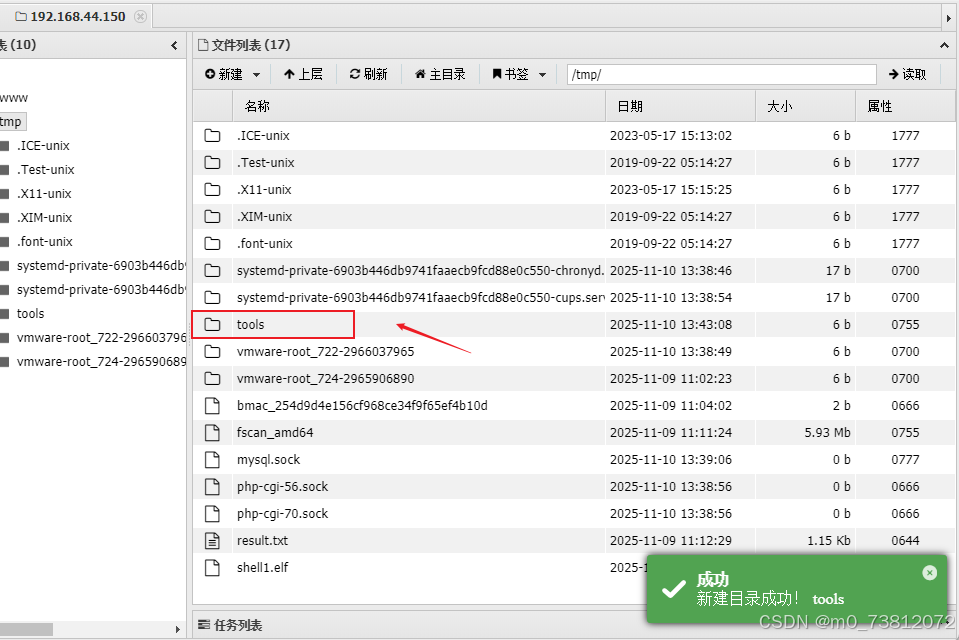Click the .Test-unix folder icon in file list

[x=212, y=163]
